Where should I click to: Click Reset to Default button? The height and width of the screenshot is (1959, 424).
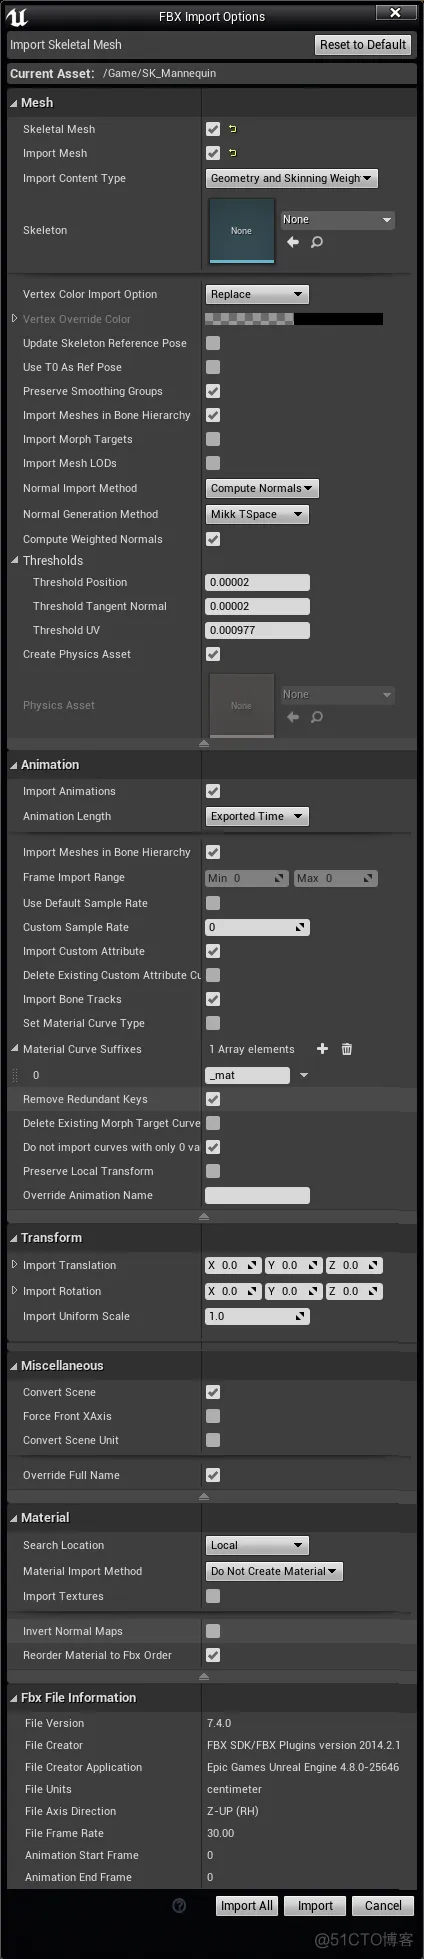pos(363,45)
